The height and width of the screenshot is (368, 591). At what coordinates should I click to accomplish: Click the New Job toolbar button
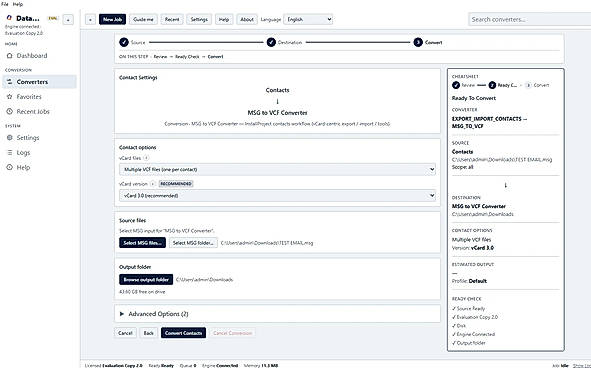112,20
